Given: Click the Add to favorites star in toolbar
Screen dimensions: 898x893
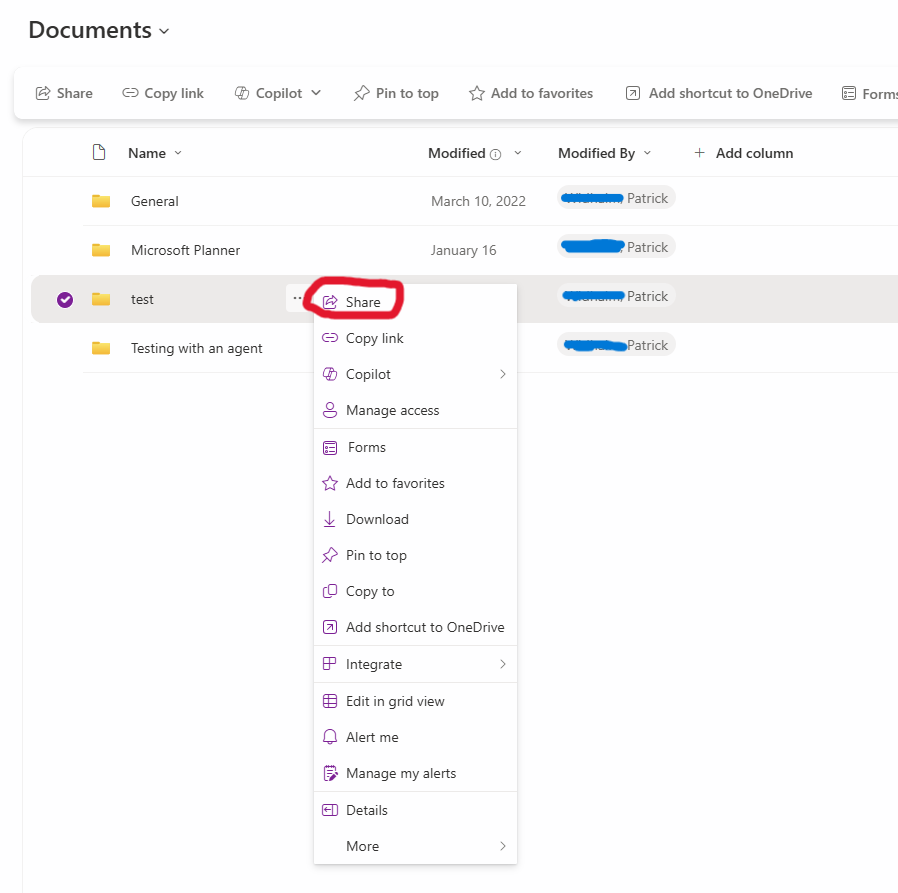Looking at the screenshot, I should click(476, 93).
